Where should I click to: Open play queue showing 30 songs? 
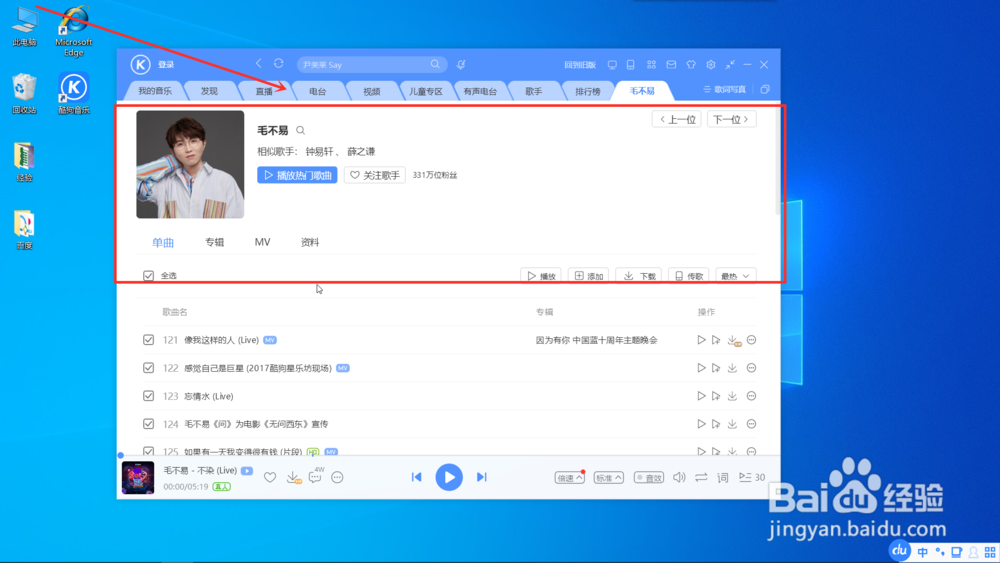point(751,477)
